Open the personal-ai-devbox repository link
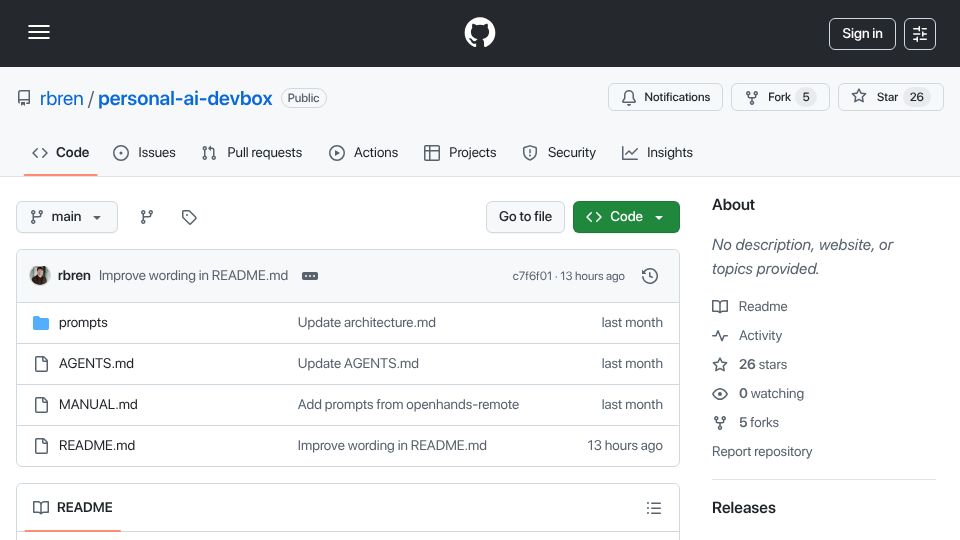The image size is (960, 540). (x=185, y=98)
